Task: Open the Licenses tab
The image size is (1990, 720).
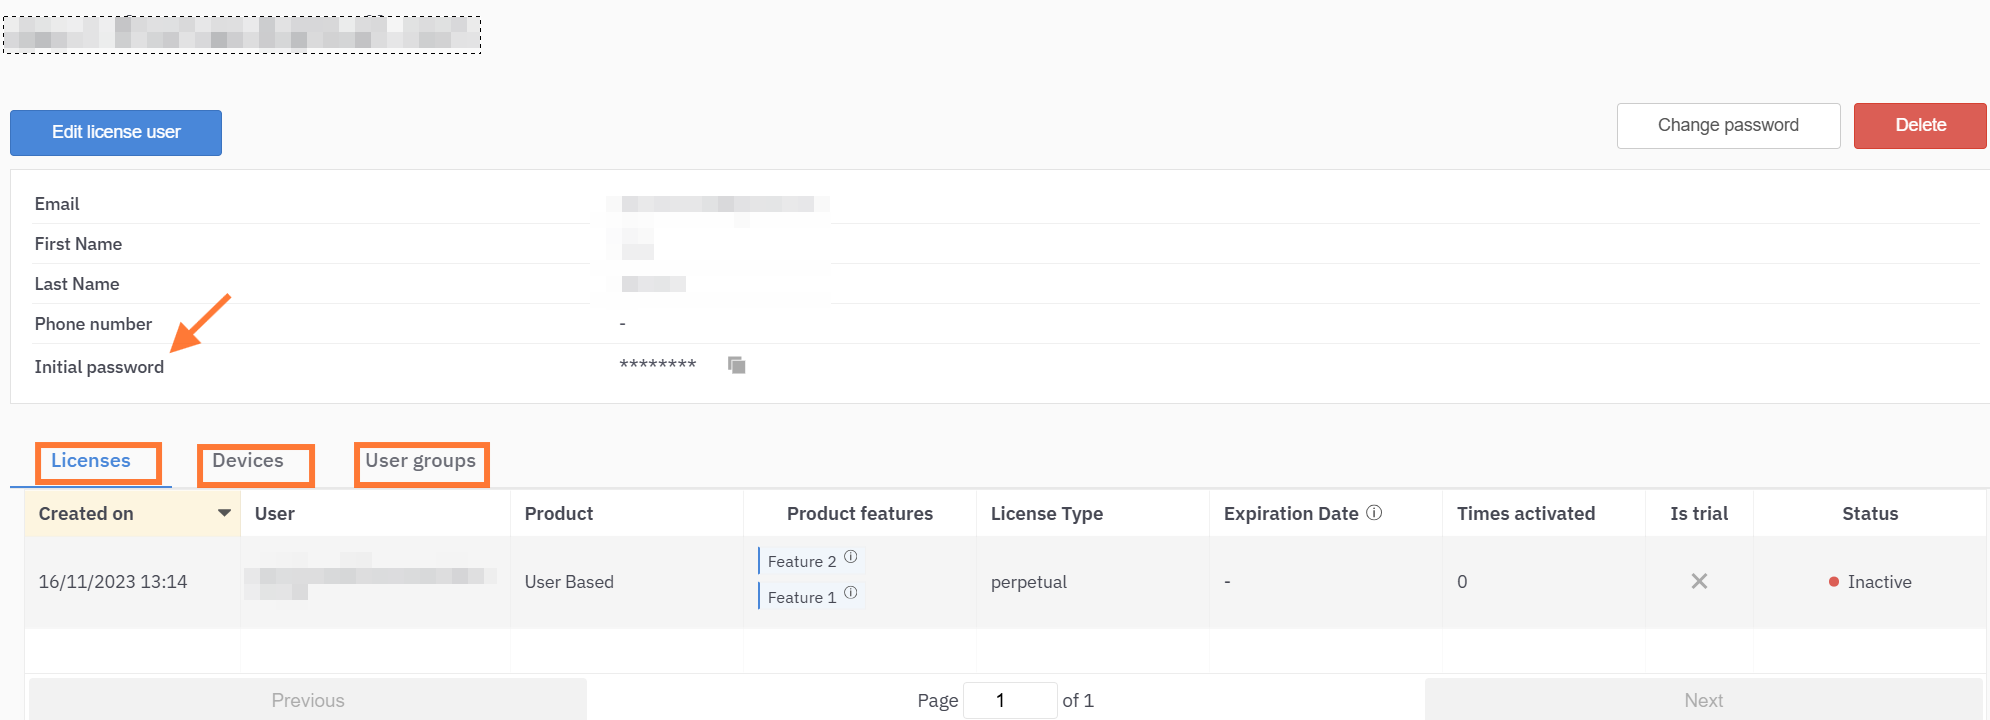Action: [x=91, y=461]
